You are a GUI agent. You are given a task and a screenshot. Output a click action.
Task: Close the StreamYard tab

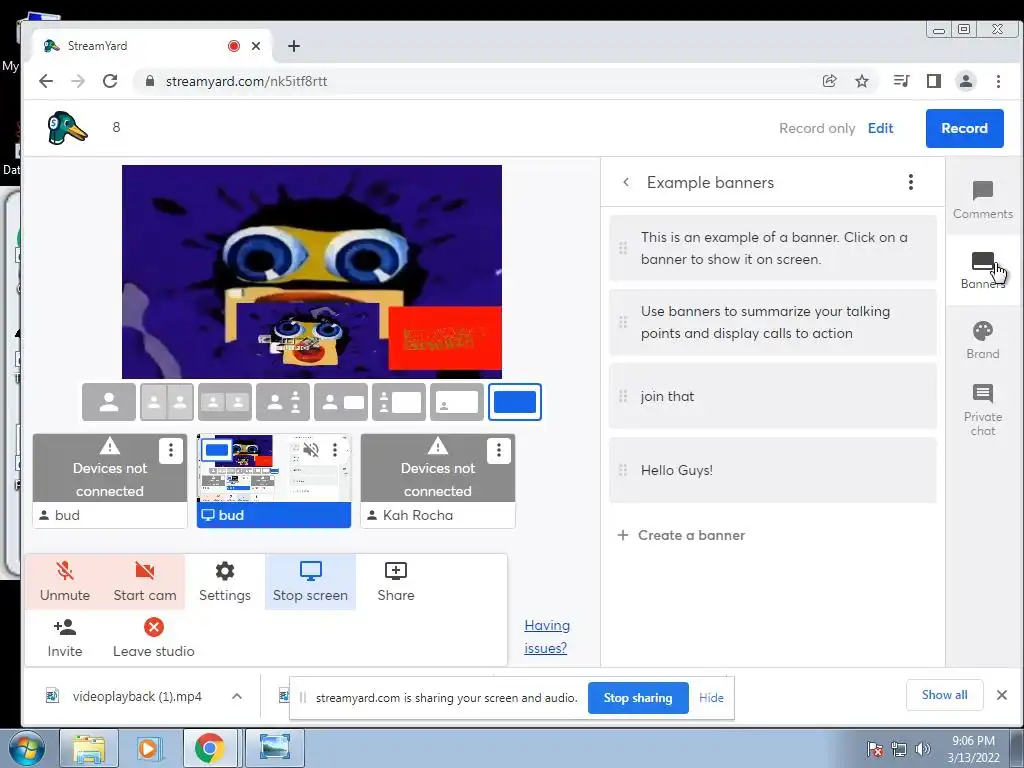[x=256, y=46]
